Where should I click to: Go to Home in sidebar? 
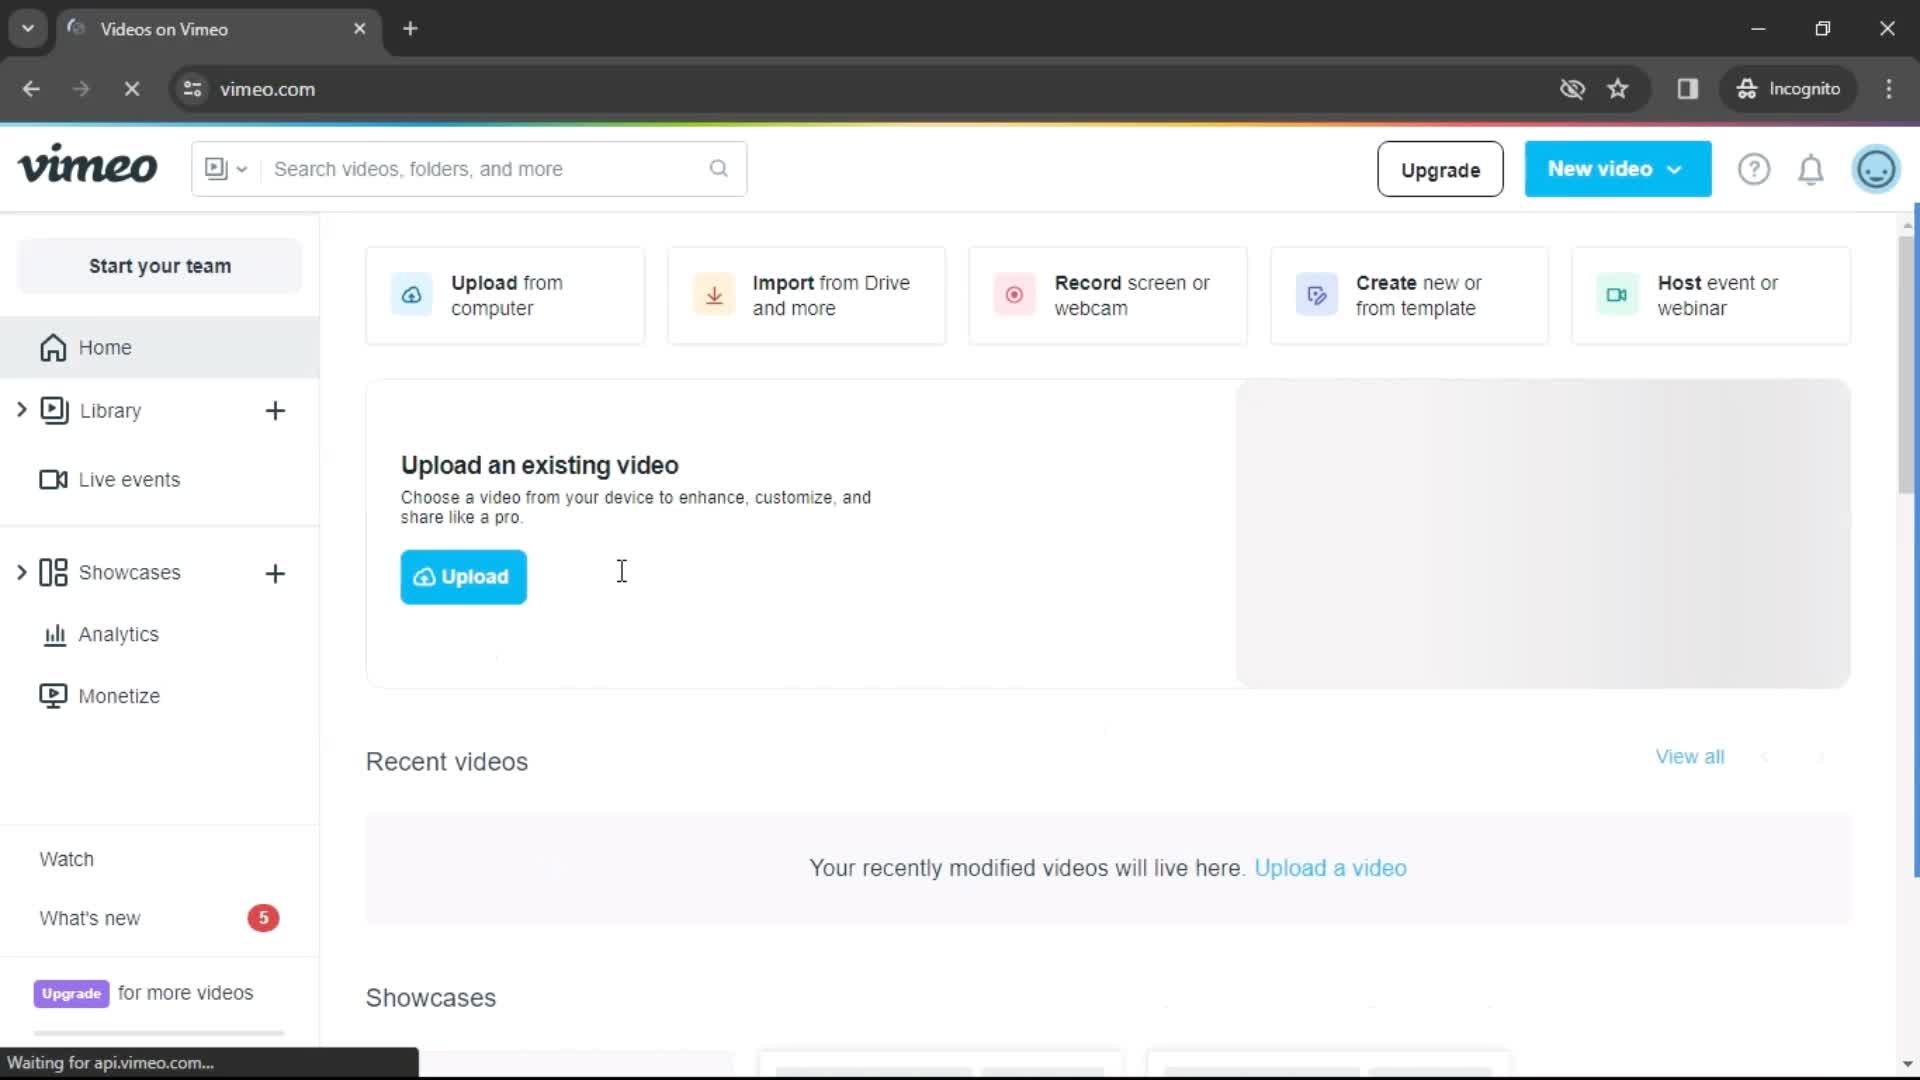pos(160,347)
